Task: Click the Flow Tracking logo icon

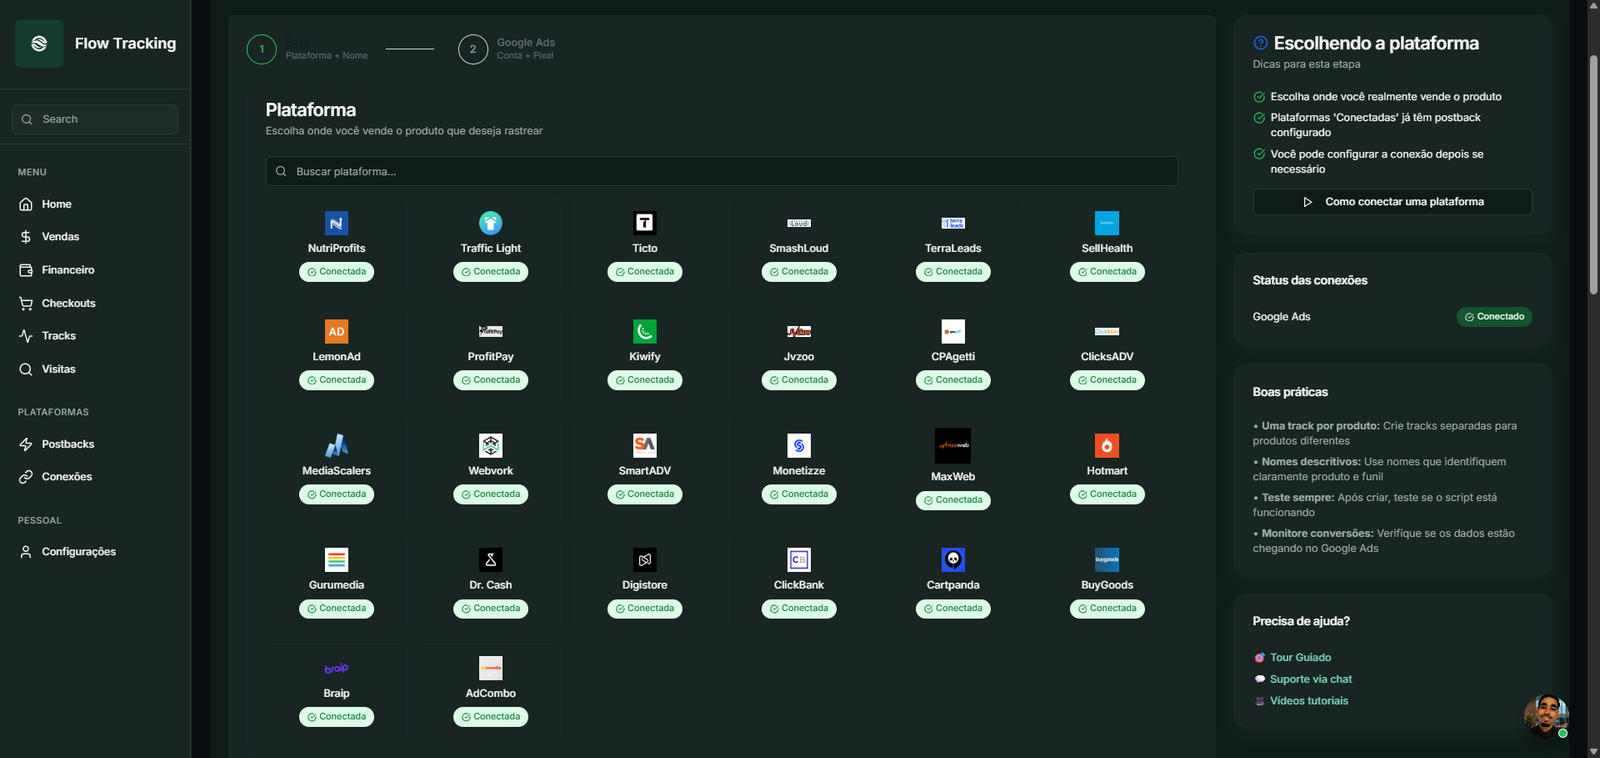Action: [x=39, y=43]
